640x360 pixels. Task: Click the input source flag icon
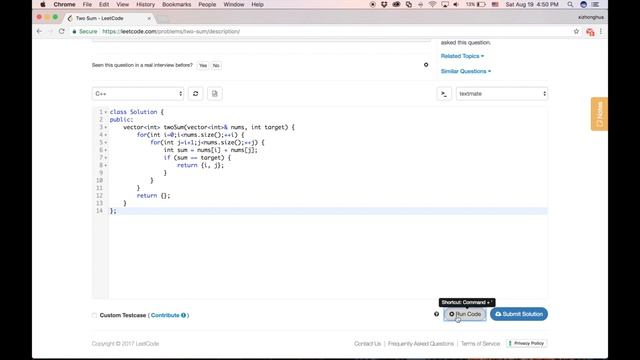pos(495,4)
